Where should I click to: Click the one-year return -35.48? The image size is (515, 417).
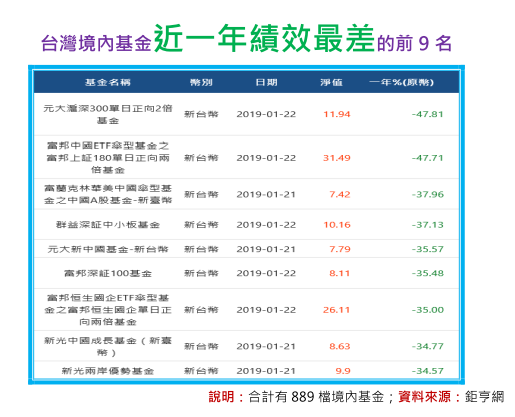click(427, 274)
